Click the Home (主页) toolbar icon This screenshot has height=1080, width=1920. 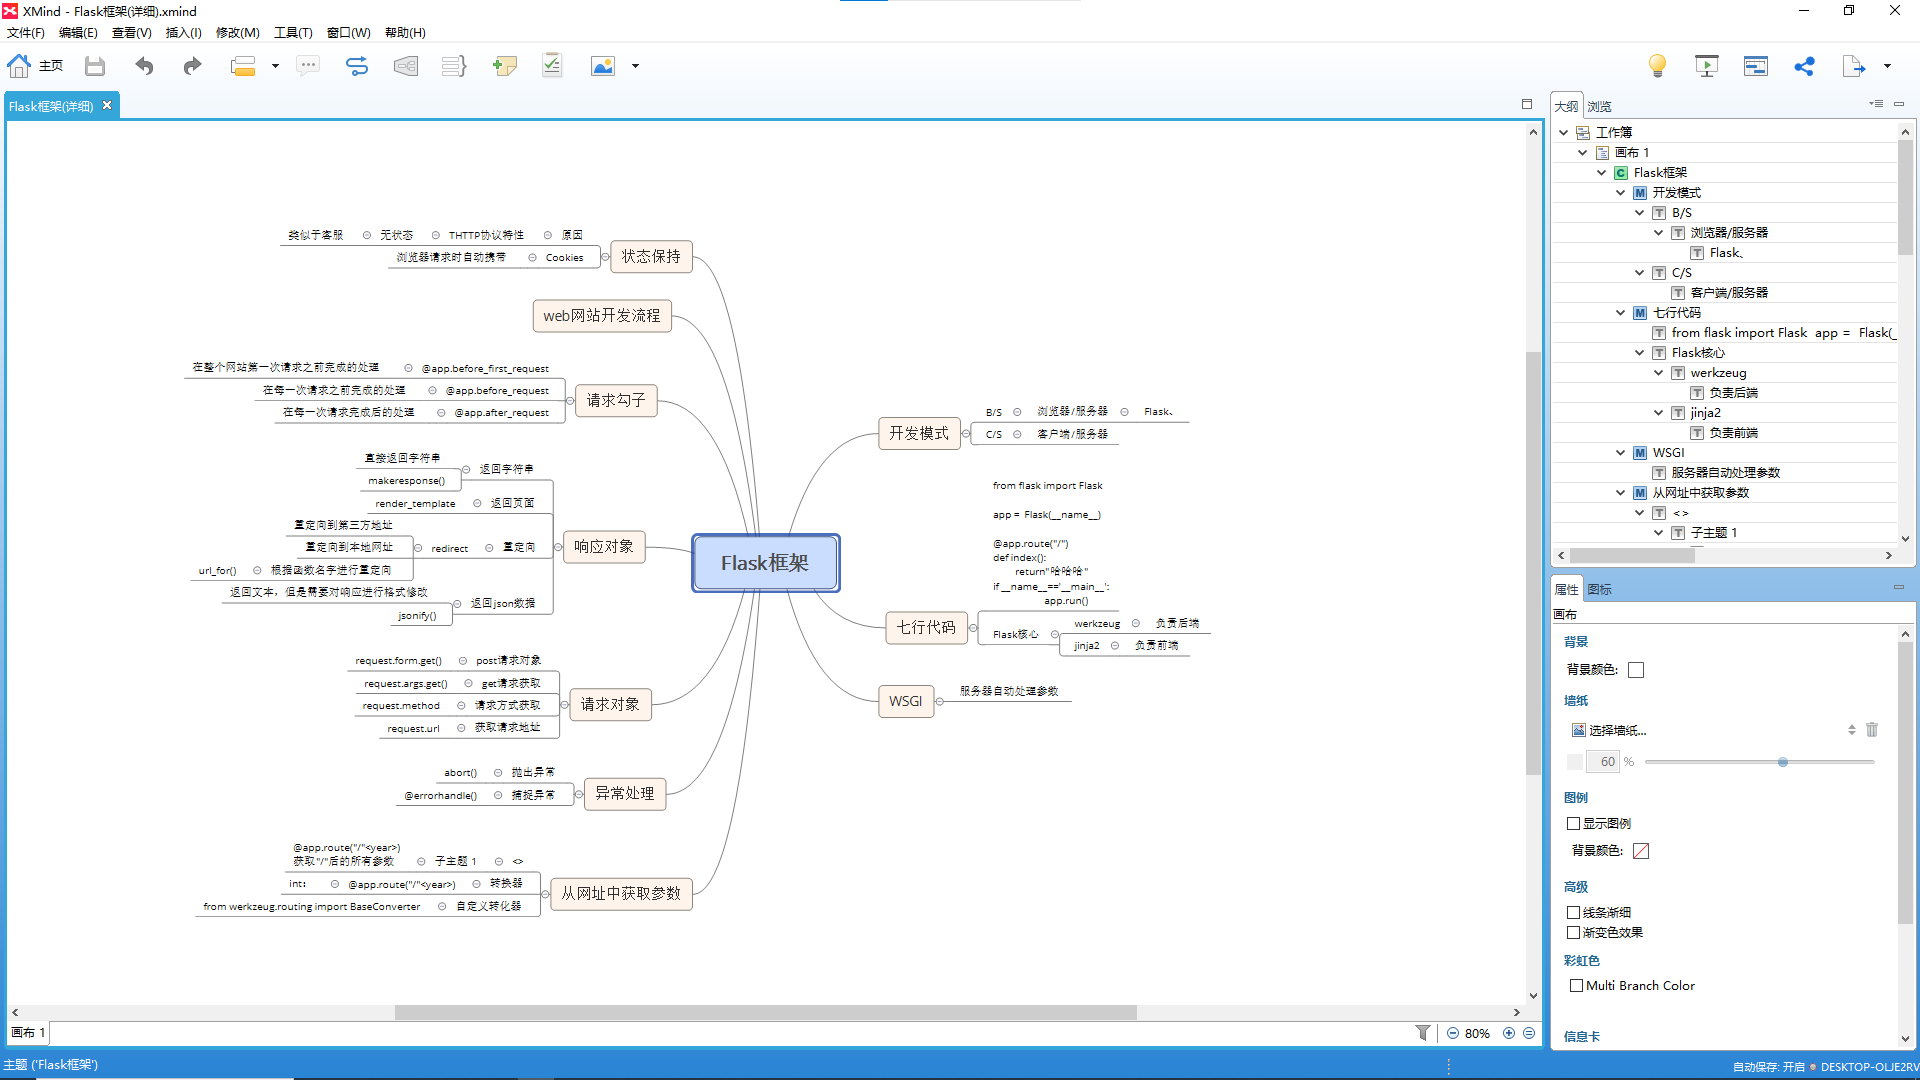click(x=20, y=66)
